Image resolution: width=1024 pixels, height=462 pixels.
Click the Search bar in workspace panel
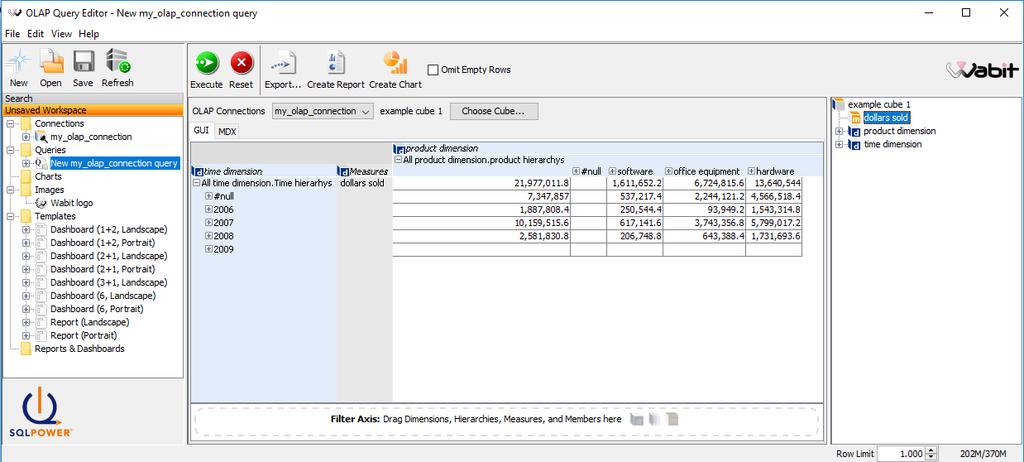(x=93, y=99)
